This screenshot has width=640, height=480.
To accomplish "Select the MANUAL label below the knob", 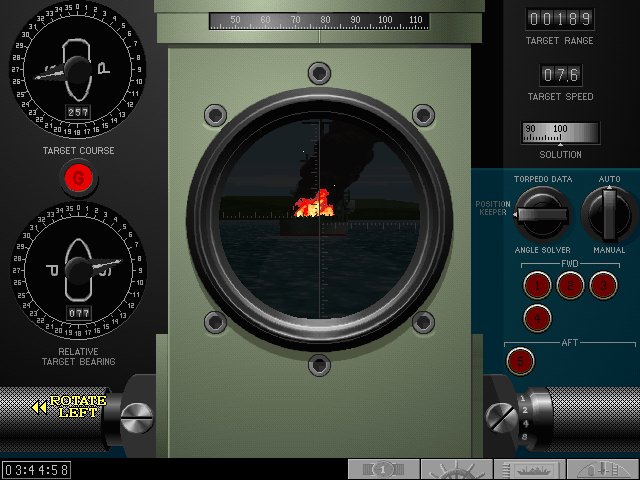I will tap(609, 250).
